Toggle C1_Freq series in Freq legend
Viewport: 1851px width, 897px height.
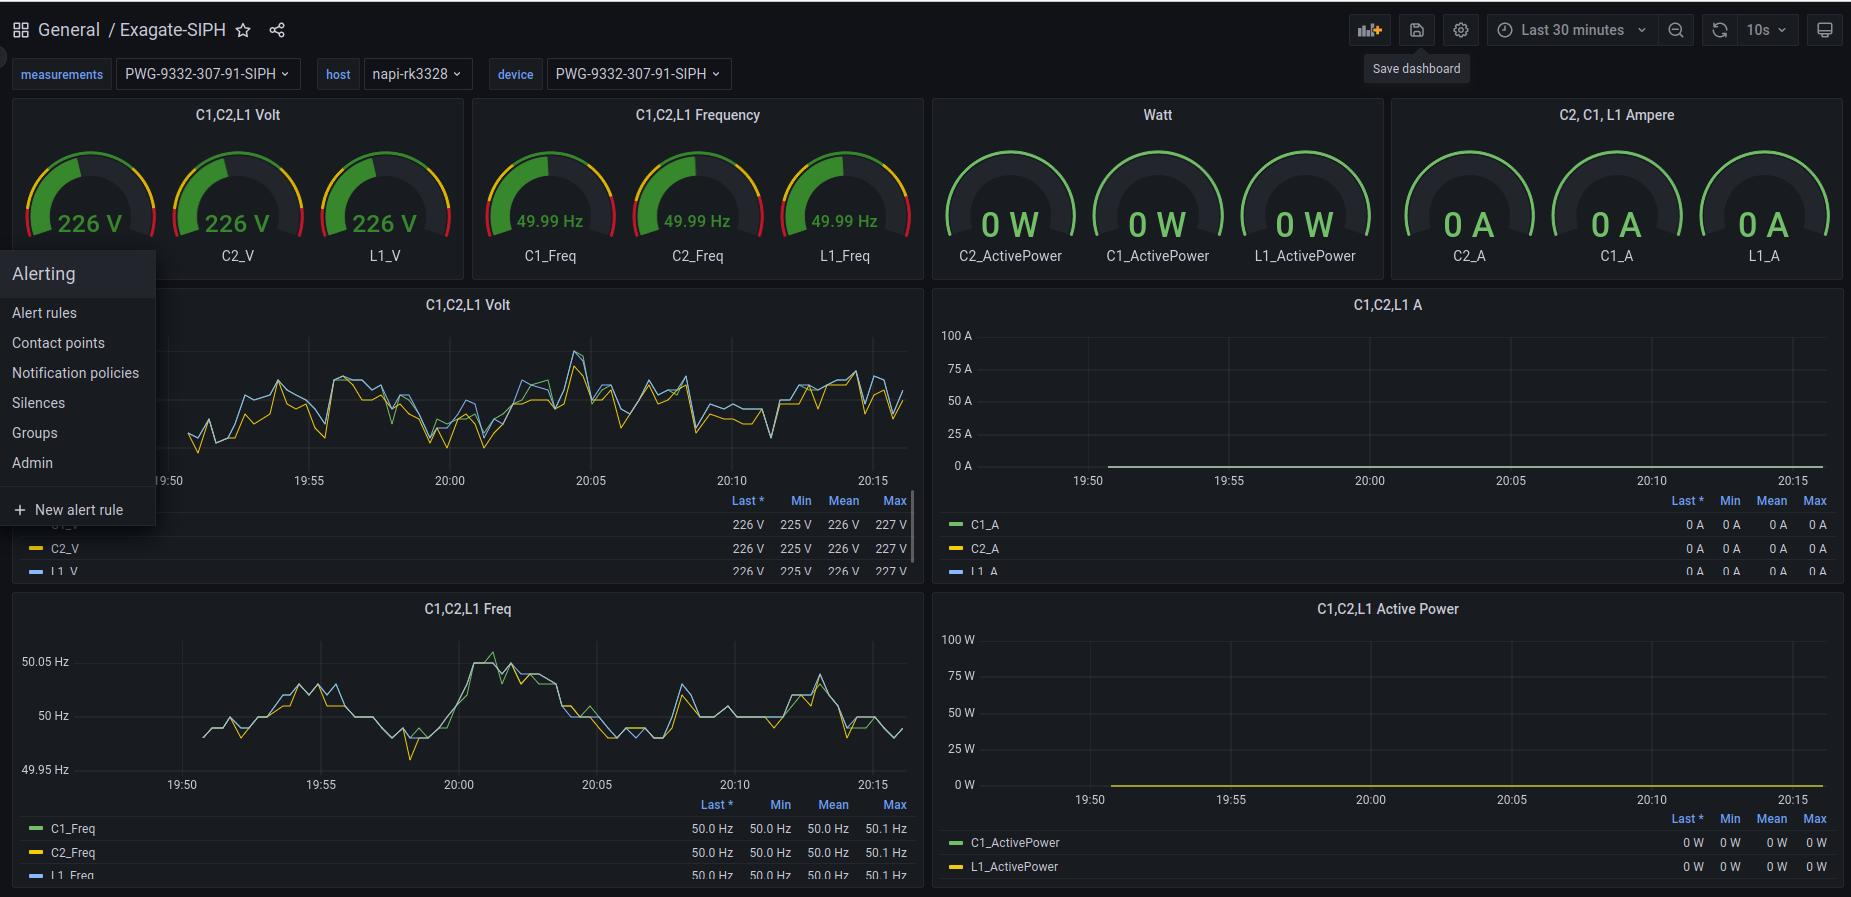(x=73, y=829)
